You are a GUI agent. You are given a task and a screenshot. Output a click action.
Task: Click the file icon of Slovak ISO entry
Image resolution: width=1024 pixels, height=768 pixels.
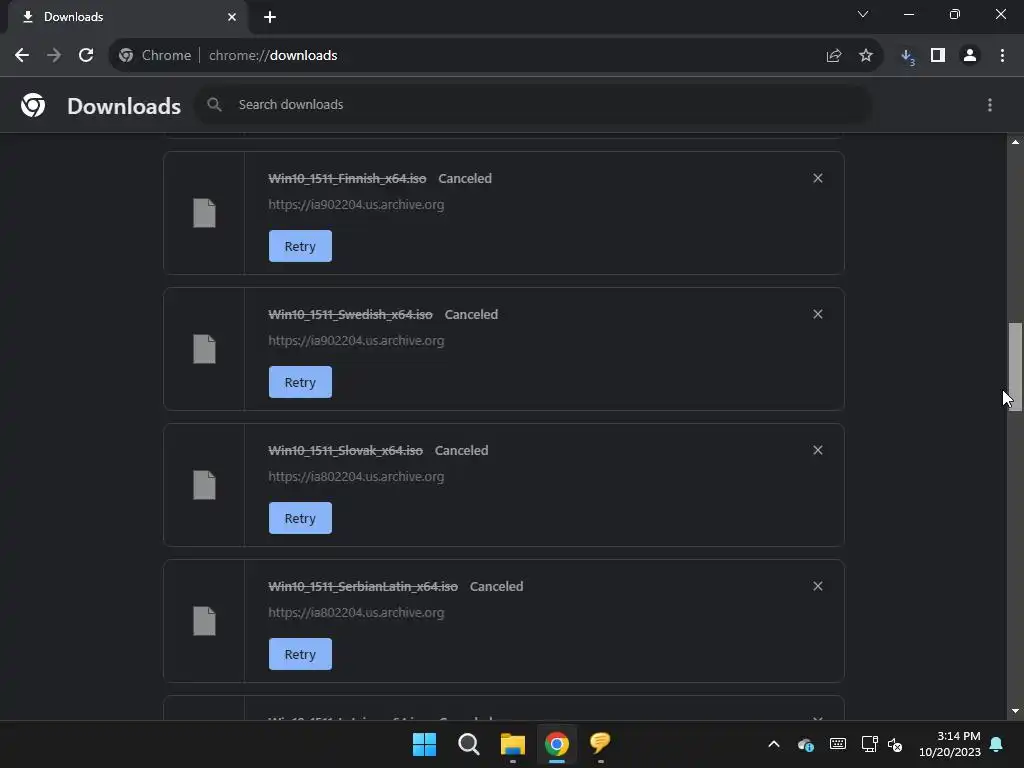pyautogui.click(x=204, y=485)
